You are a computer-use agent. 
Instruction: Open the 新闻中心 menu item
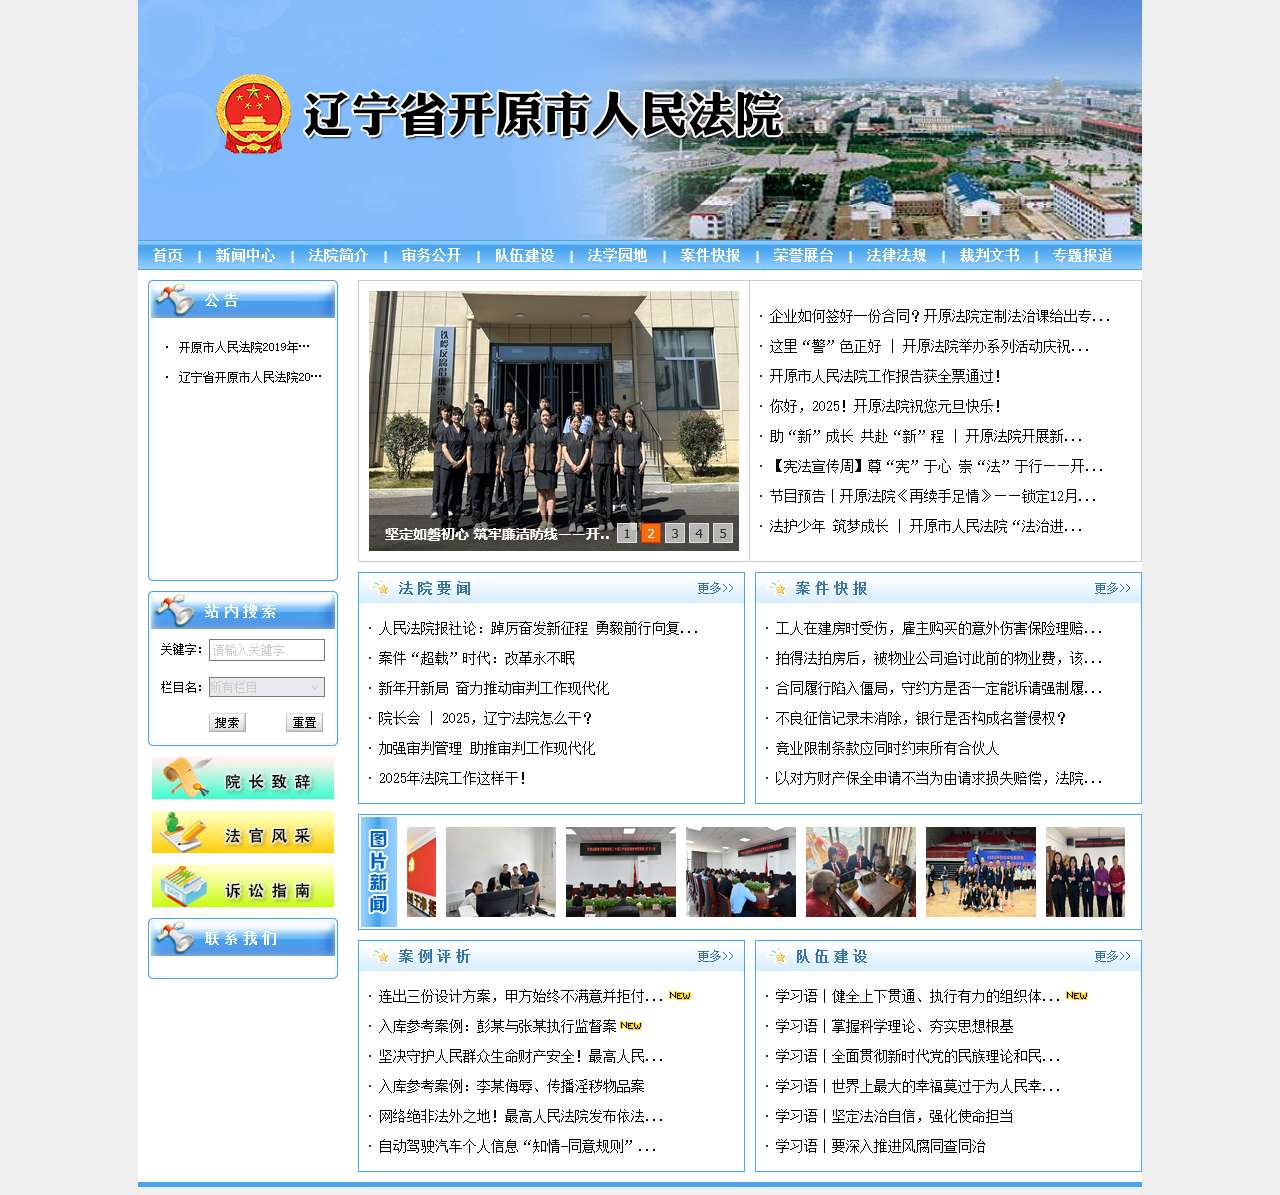pyautogui.click(x=245, y=256)
